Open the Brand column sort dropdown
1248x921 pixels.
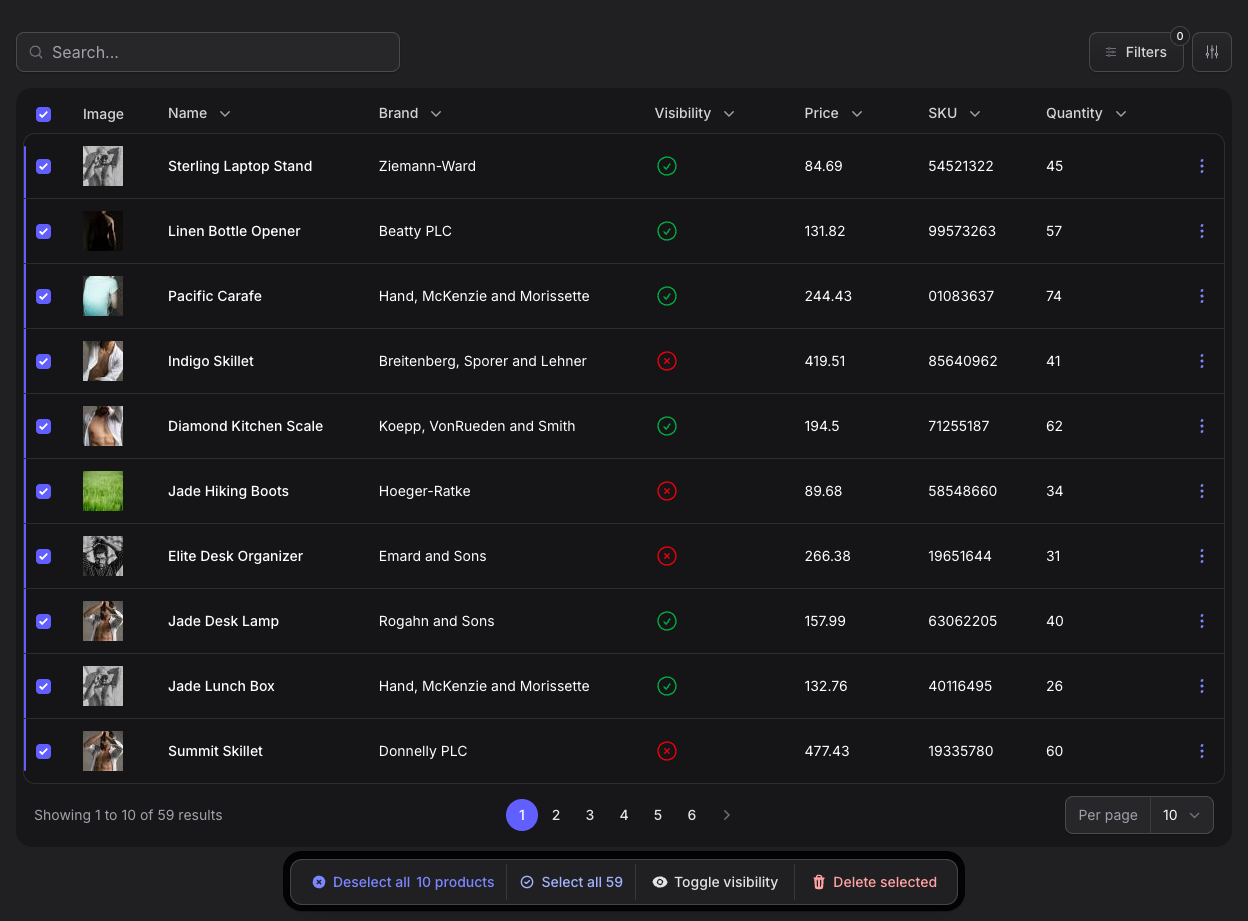436,114
